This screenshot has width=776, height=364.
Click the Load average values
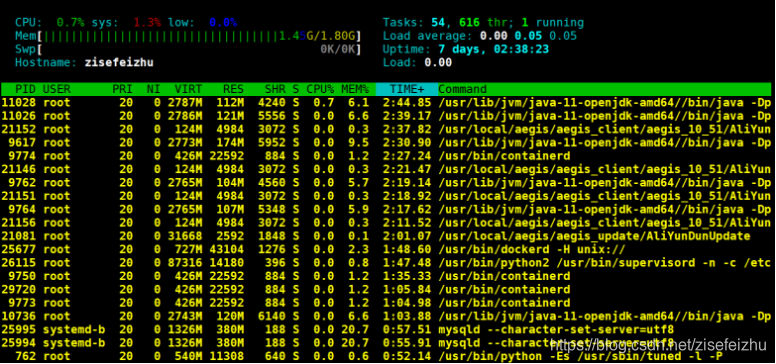[x=528, y=36]
